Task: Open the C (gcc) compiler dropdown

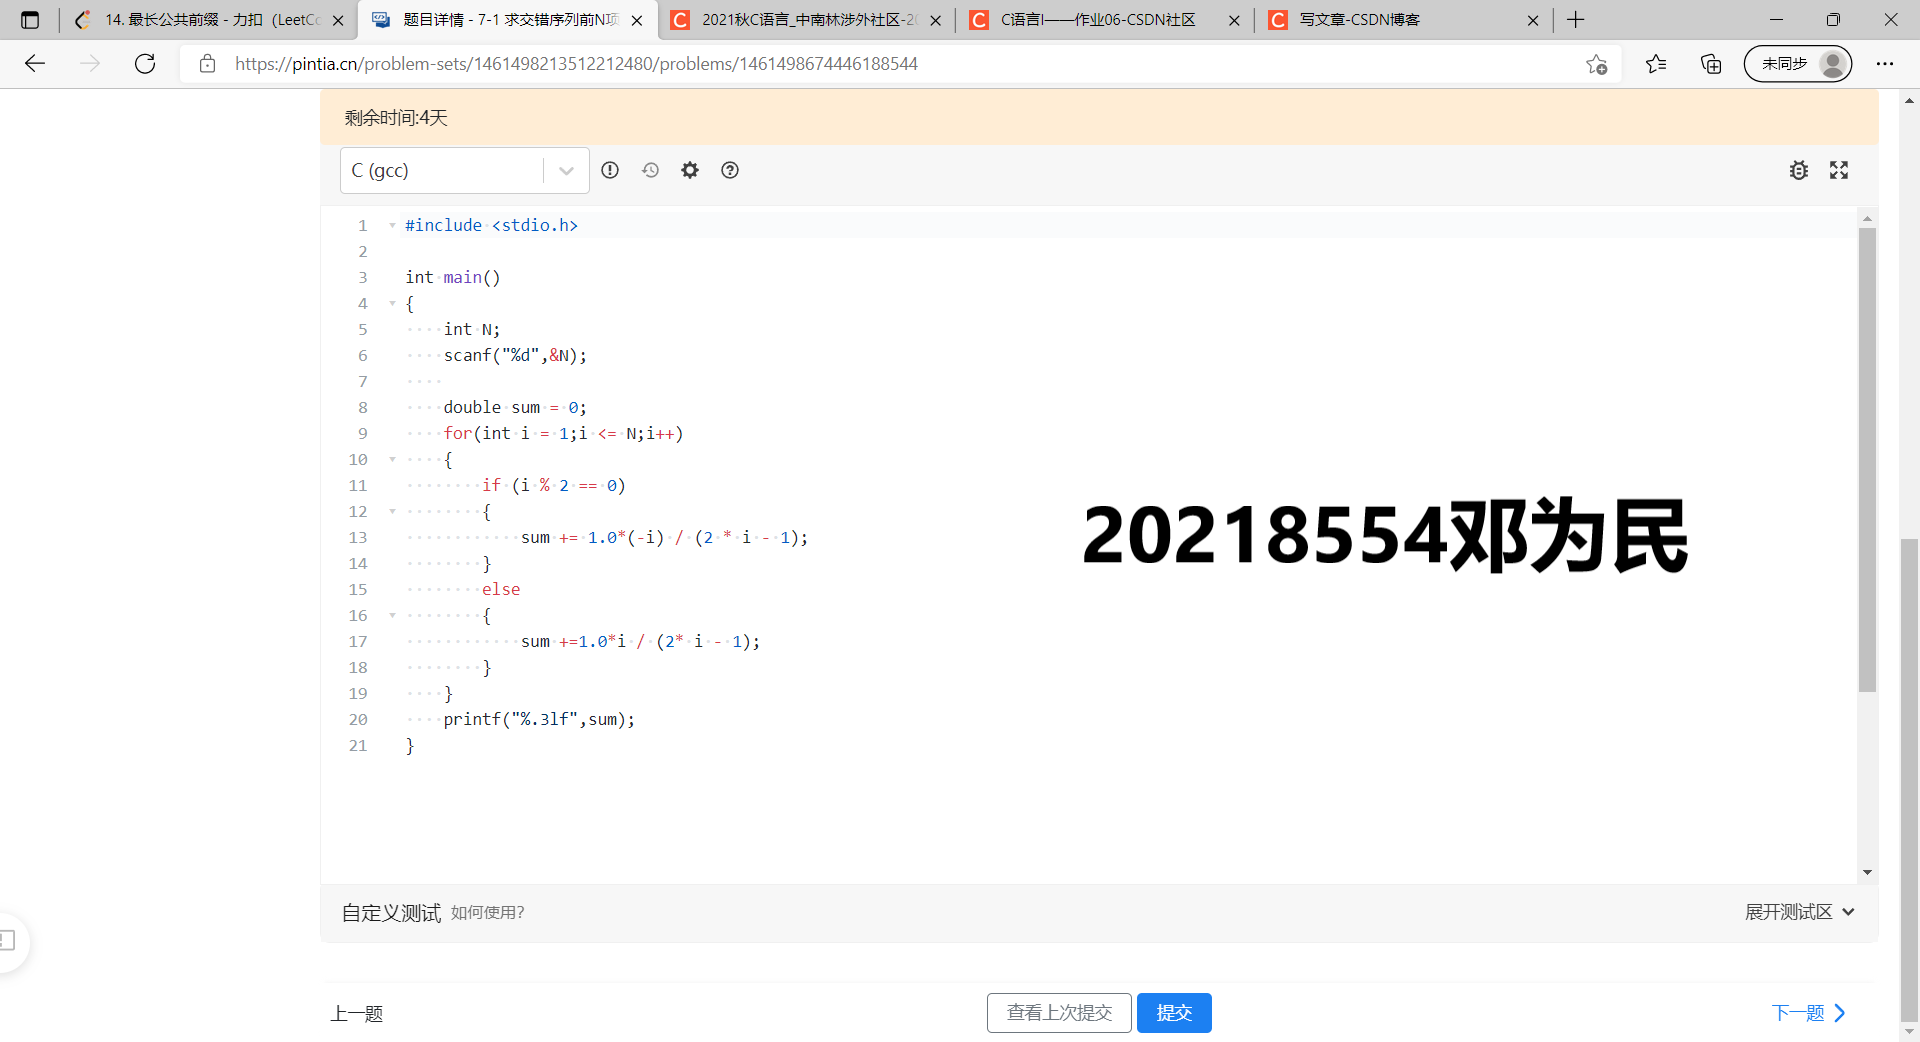Action: point(465,171)
